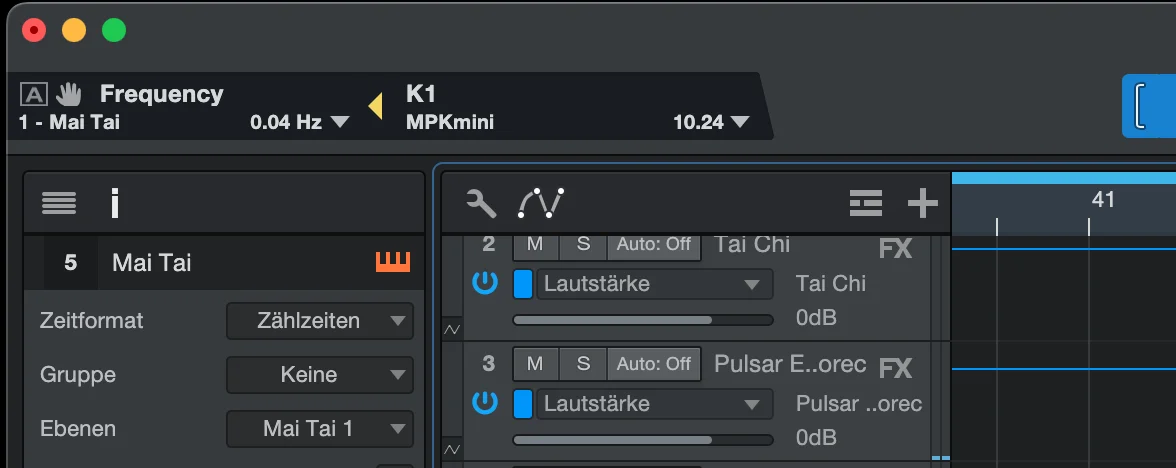This screenshot has width=1176, height=468.
Task: Click the Tai Chi track name
Action: click(752, 244)
